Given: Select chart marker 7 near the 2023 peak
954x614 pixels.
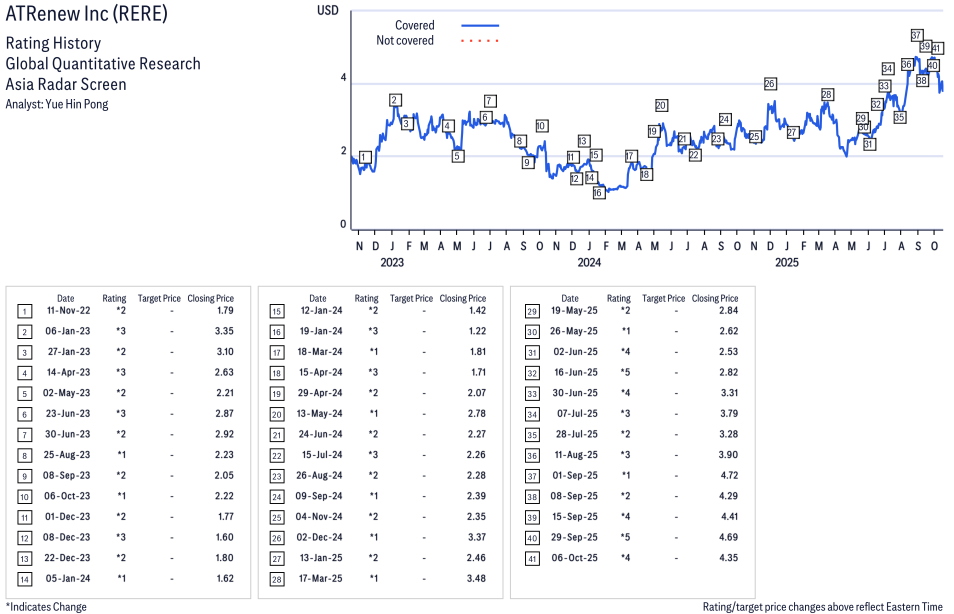Looking at the screenshot, I should point(489,101).
